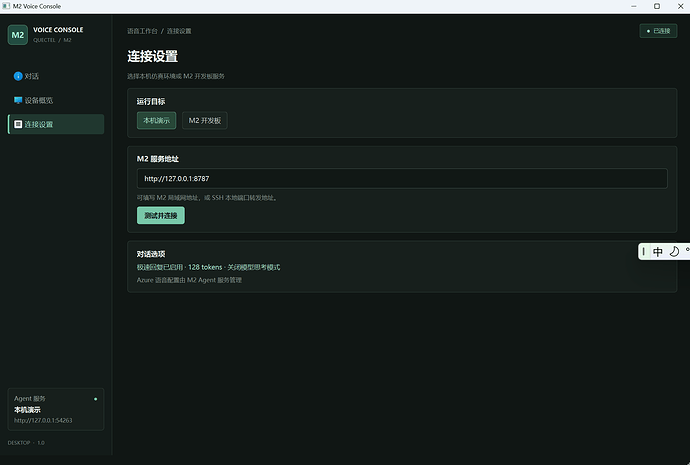Click 连接设置 in the breadcrumb

(x=179, y=31)
